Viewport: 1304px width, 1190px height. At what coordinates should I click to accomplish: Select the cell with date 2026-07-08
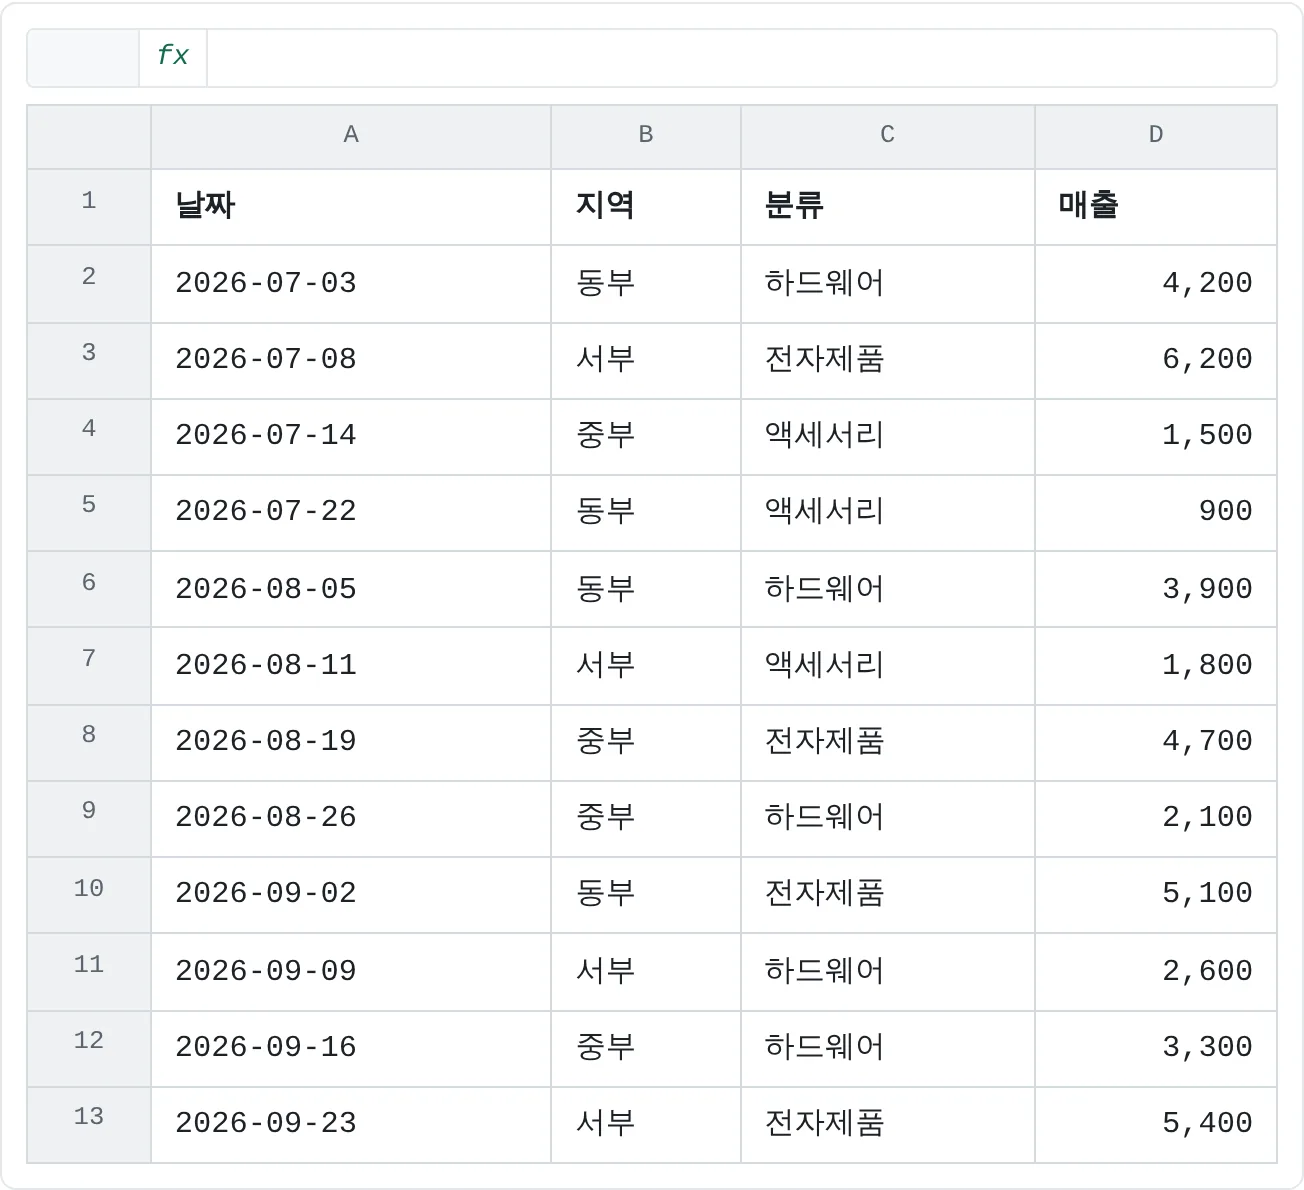(x=351, y=361)
